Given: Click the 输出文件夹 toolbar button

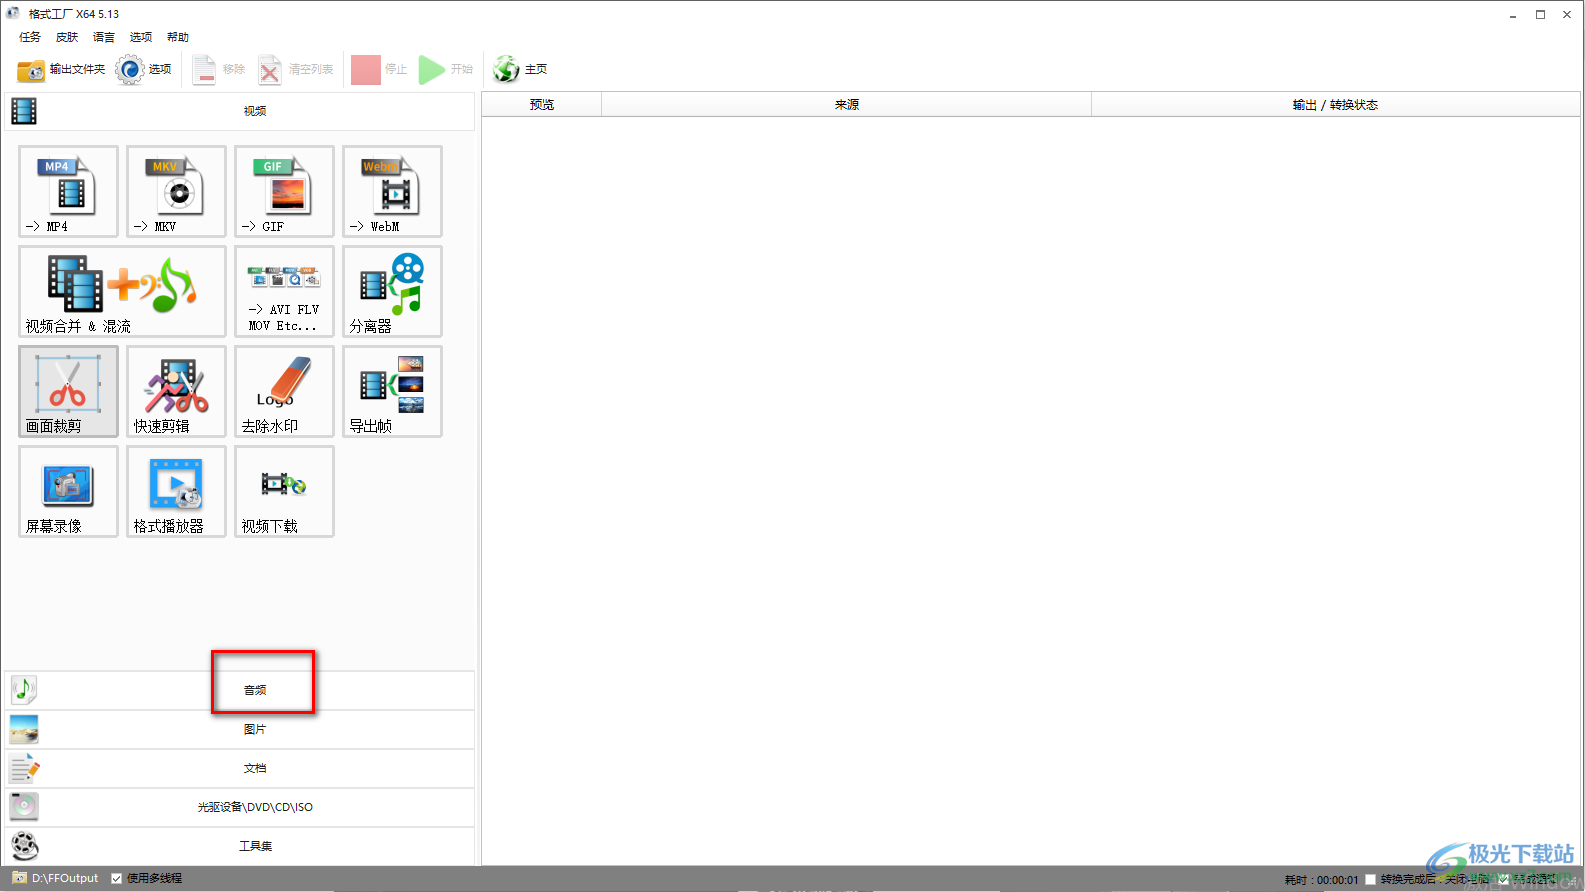Looking at the screenshot, I should (x=61, y=69).
